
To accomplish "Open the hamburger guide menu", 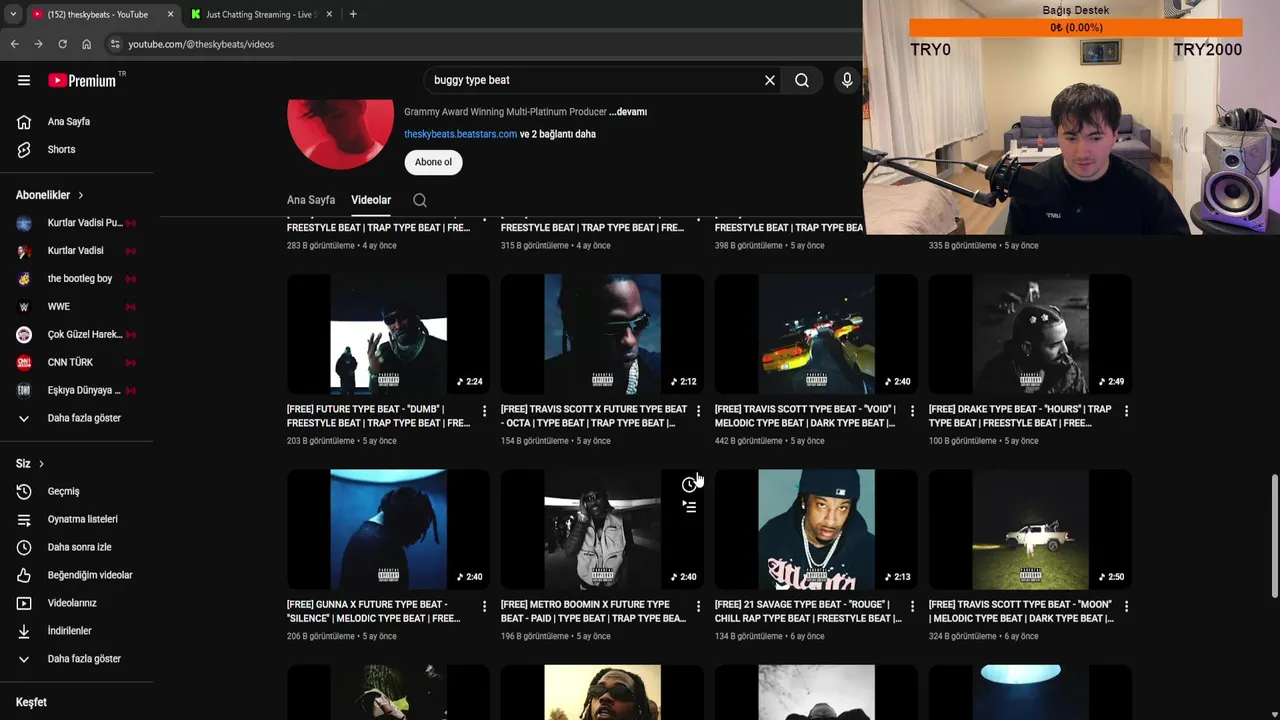I will click(24, 80).
